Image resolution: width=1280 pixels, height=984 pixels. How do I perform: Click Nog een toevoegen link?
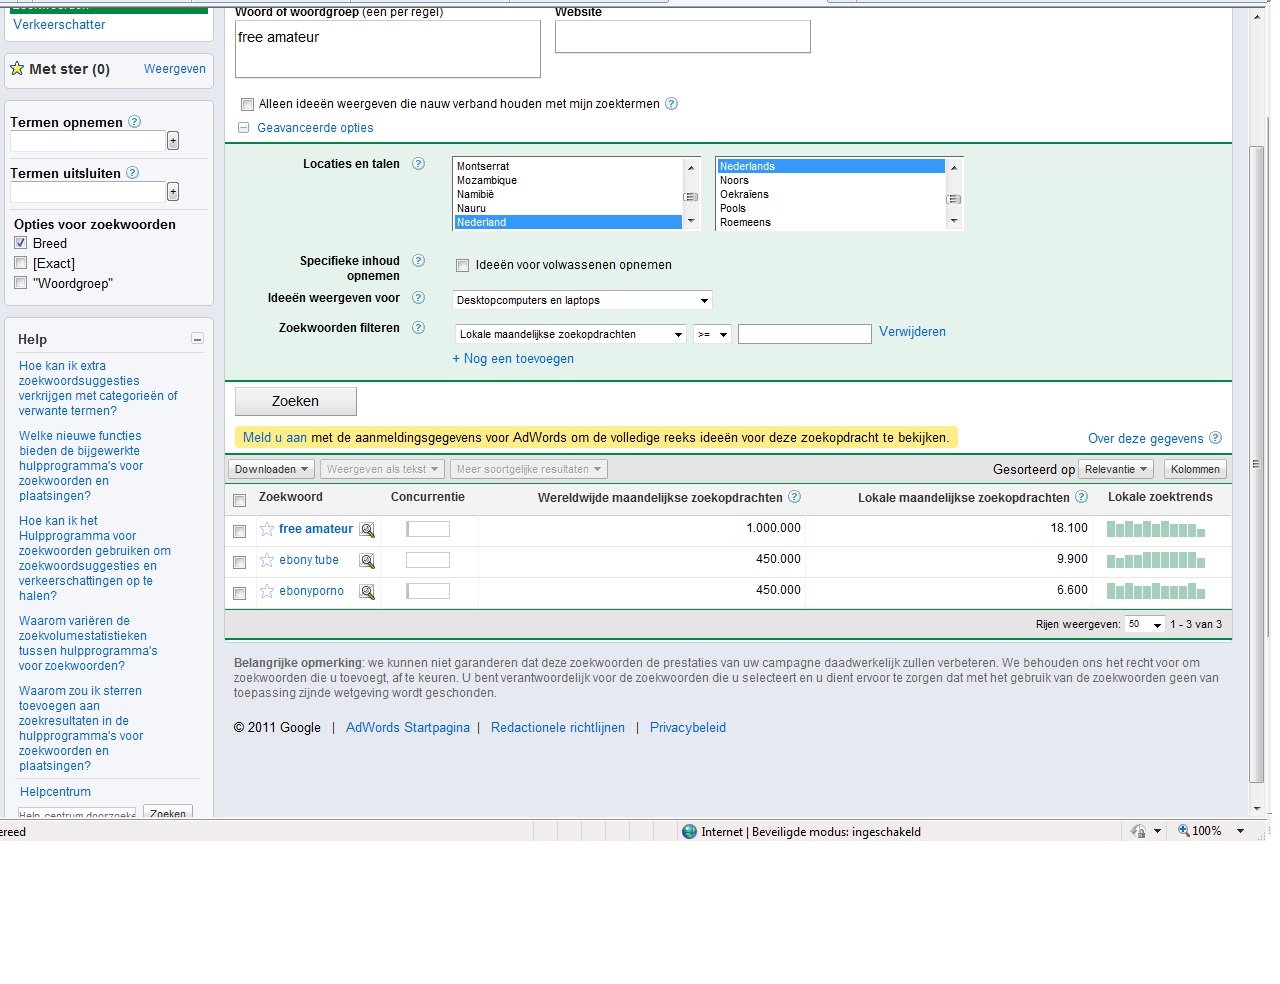point(513,359)
